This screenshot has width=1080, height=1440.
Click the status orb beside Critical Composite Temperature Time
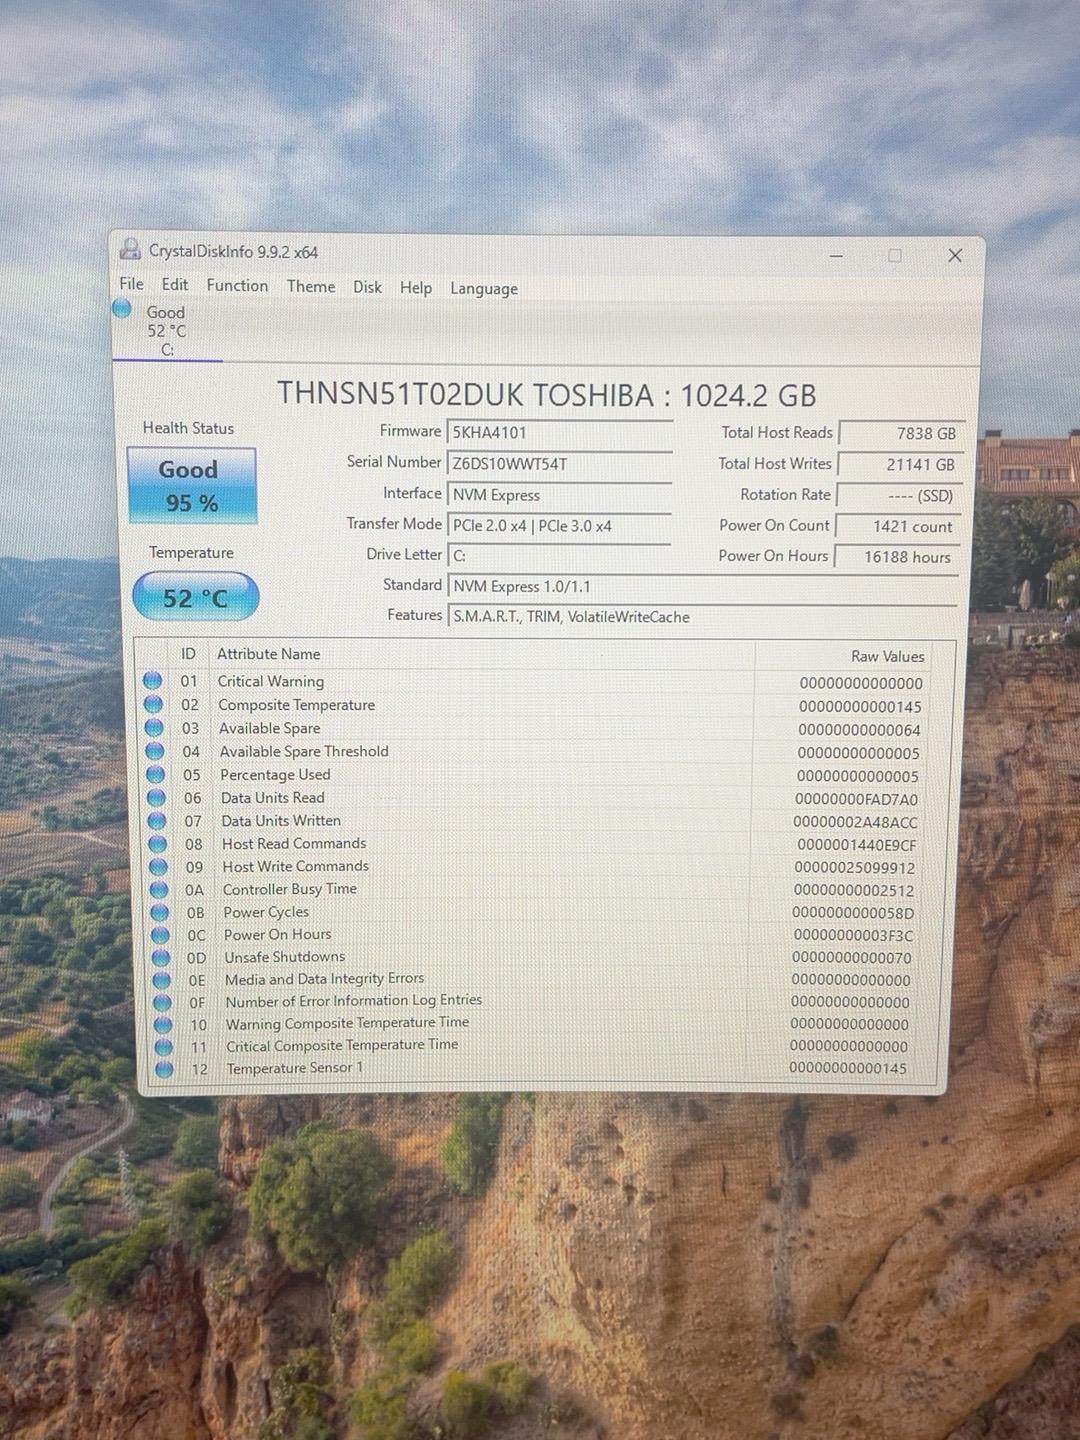[x=163, y=1047]
